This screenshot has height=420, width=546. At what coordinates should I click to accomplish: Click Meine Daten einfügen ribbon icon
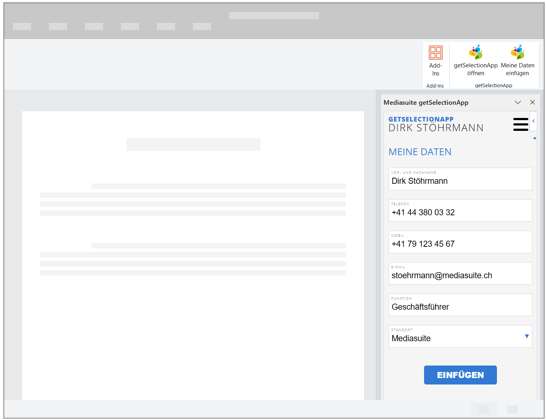(x=517, y=60)
